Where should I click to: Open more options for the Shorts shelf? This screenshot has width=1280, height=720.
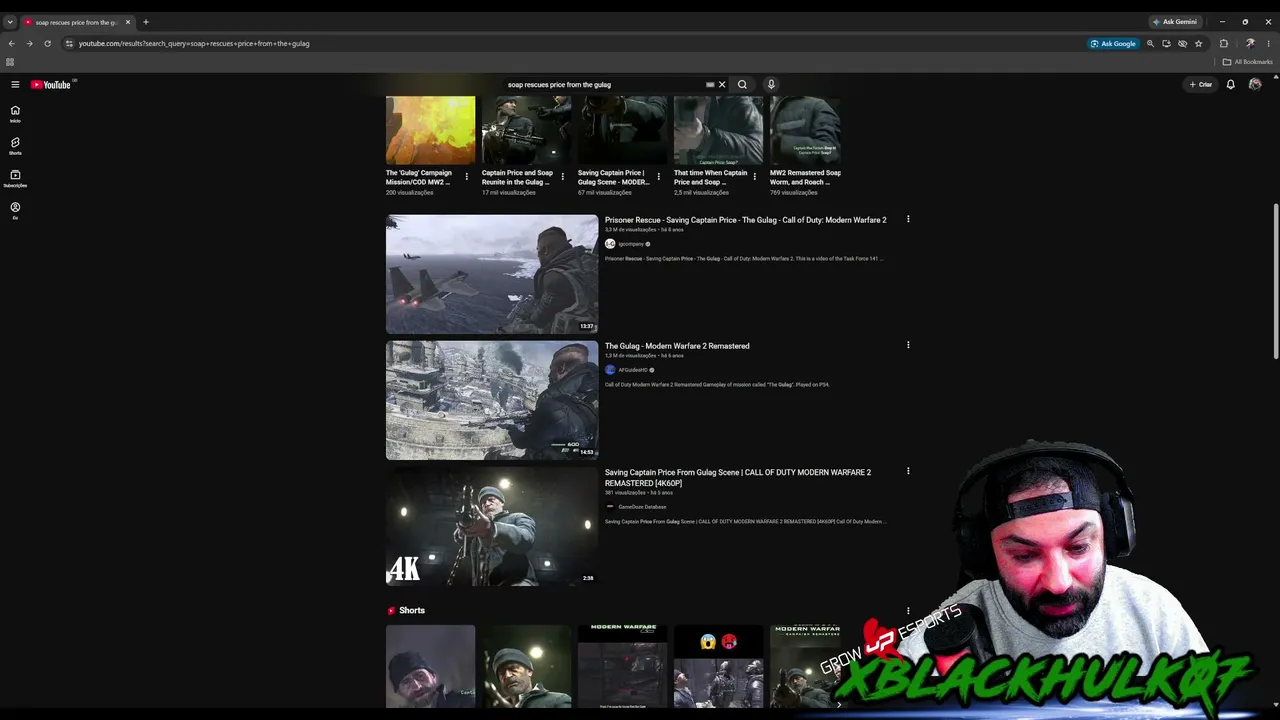(x=908, y=610)
